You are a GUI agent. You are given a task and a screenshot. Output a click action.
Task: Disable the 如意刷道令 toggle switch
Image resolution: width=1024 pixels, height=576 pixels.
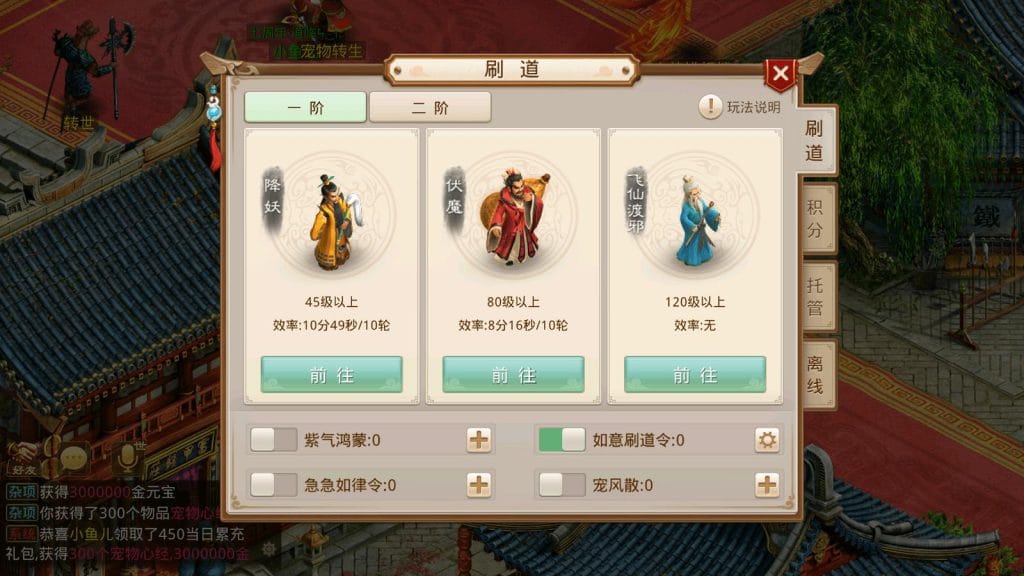coord(562,440)
